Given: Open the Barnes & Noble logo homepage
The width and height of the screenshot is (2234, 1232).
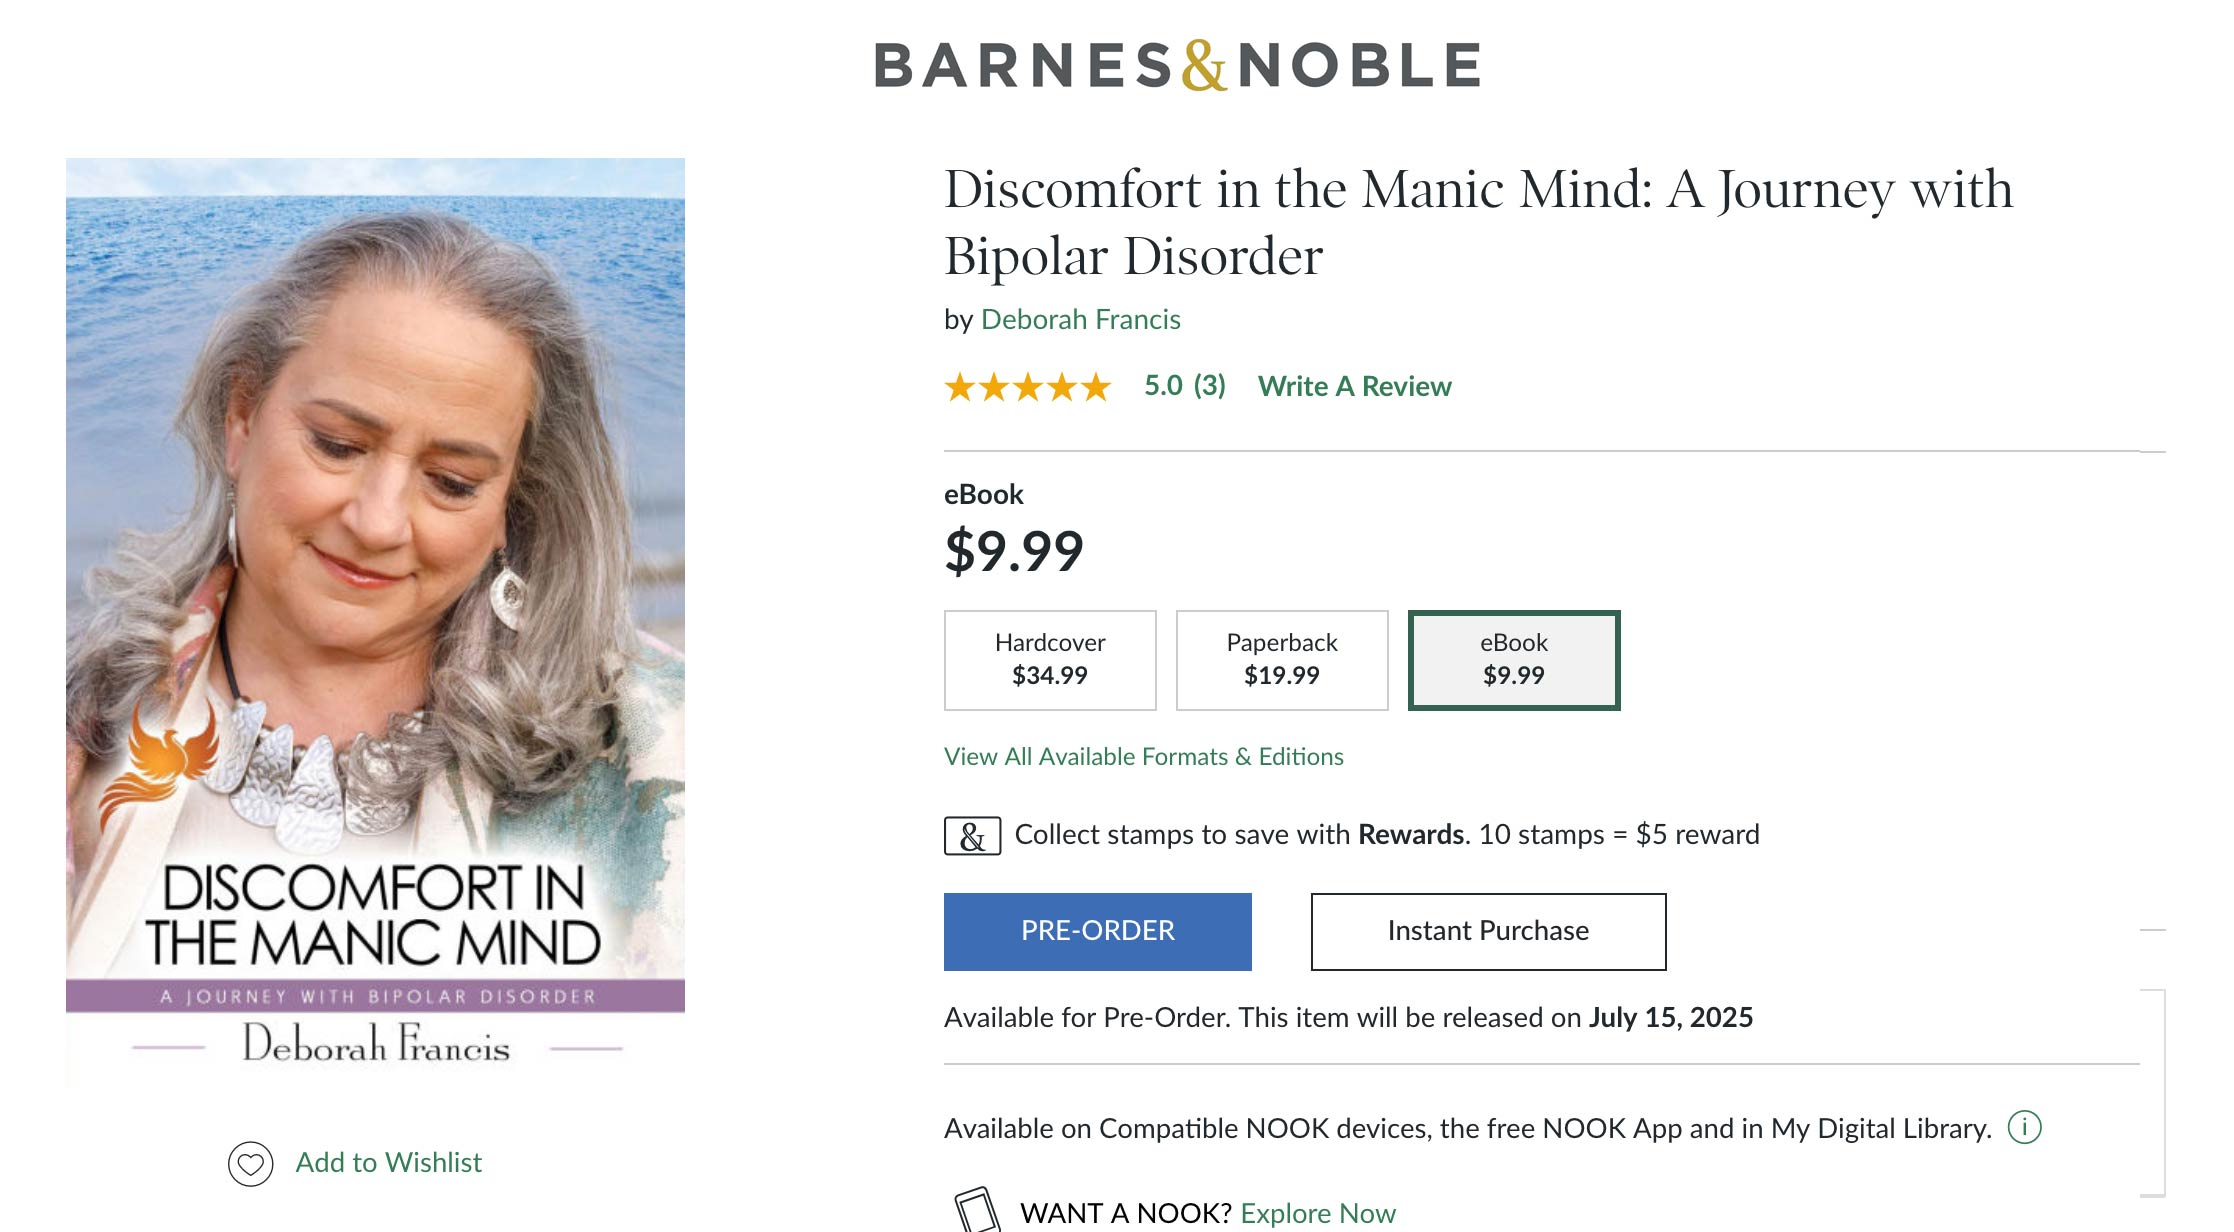Looking at the screenshot, I should click(x=1177, y=66).
